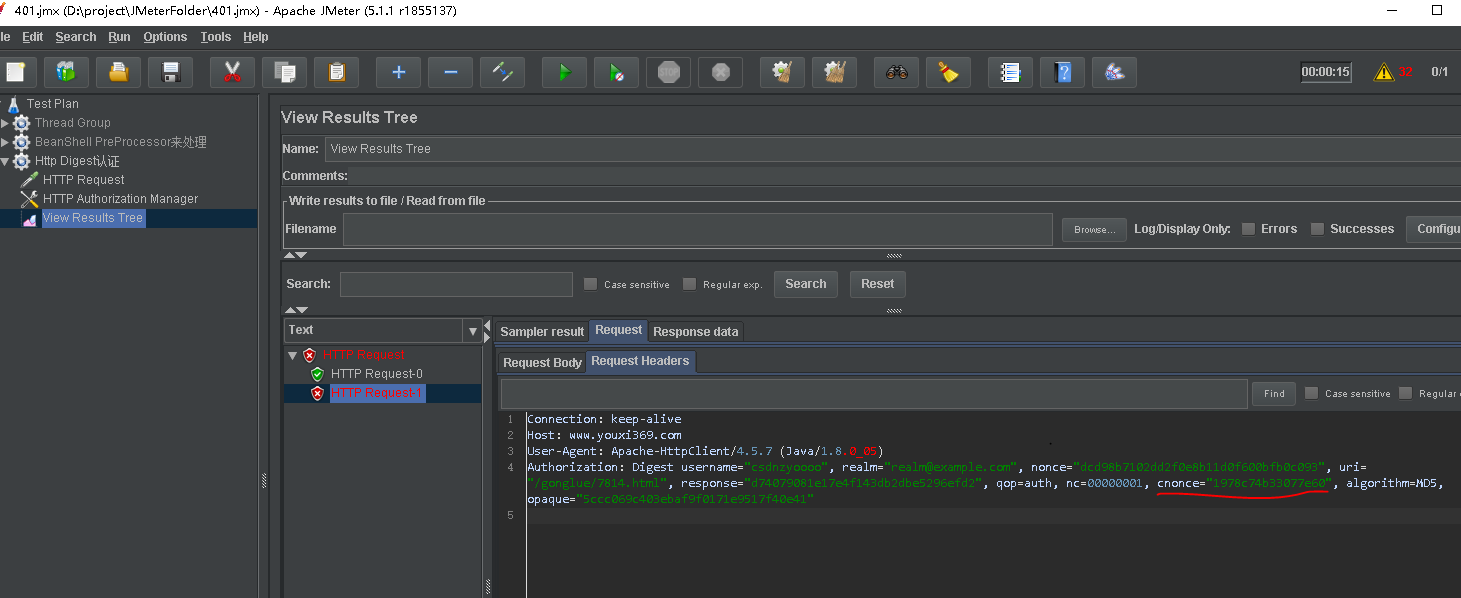Open the Search menu
This screenshot has width=1461, height=598.
(76, 37)
